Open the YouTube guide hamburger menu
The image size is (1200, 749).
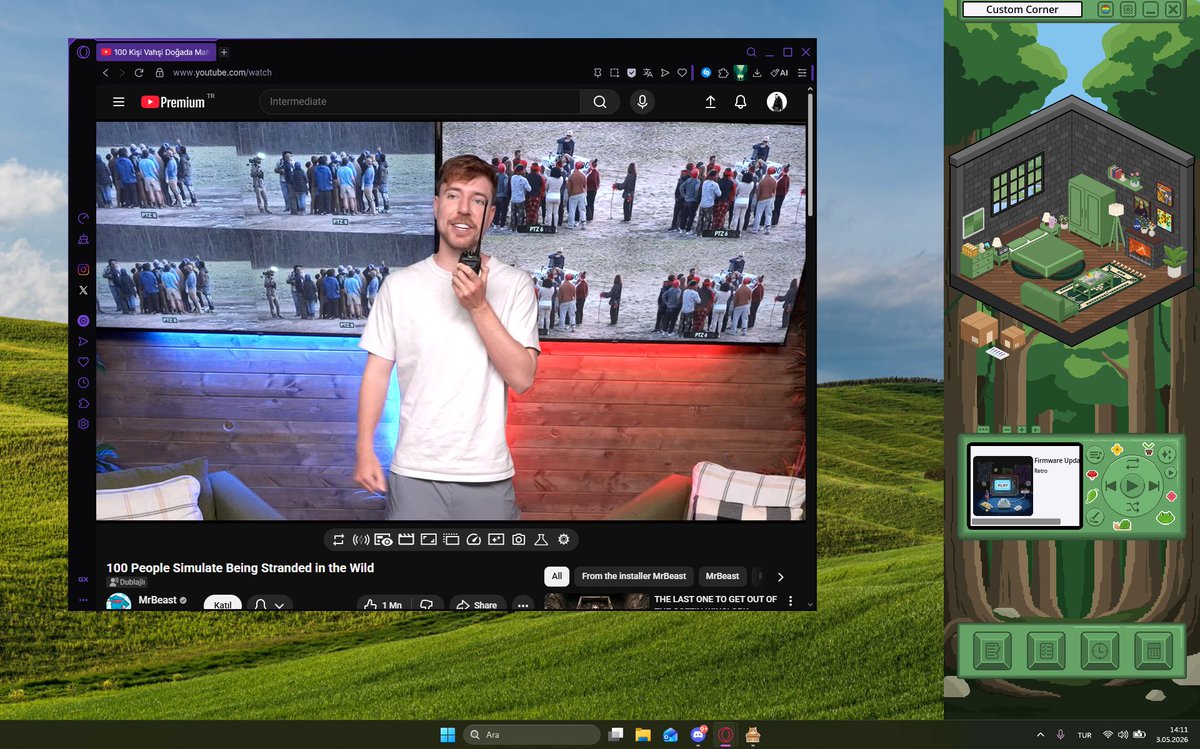pyautogui.click(x=119, y=102)
